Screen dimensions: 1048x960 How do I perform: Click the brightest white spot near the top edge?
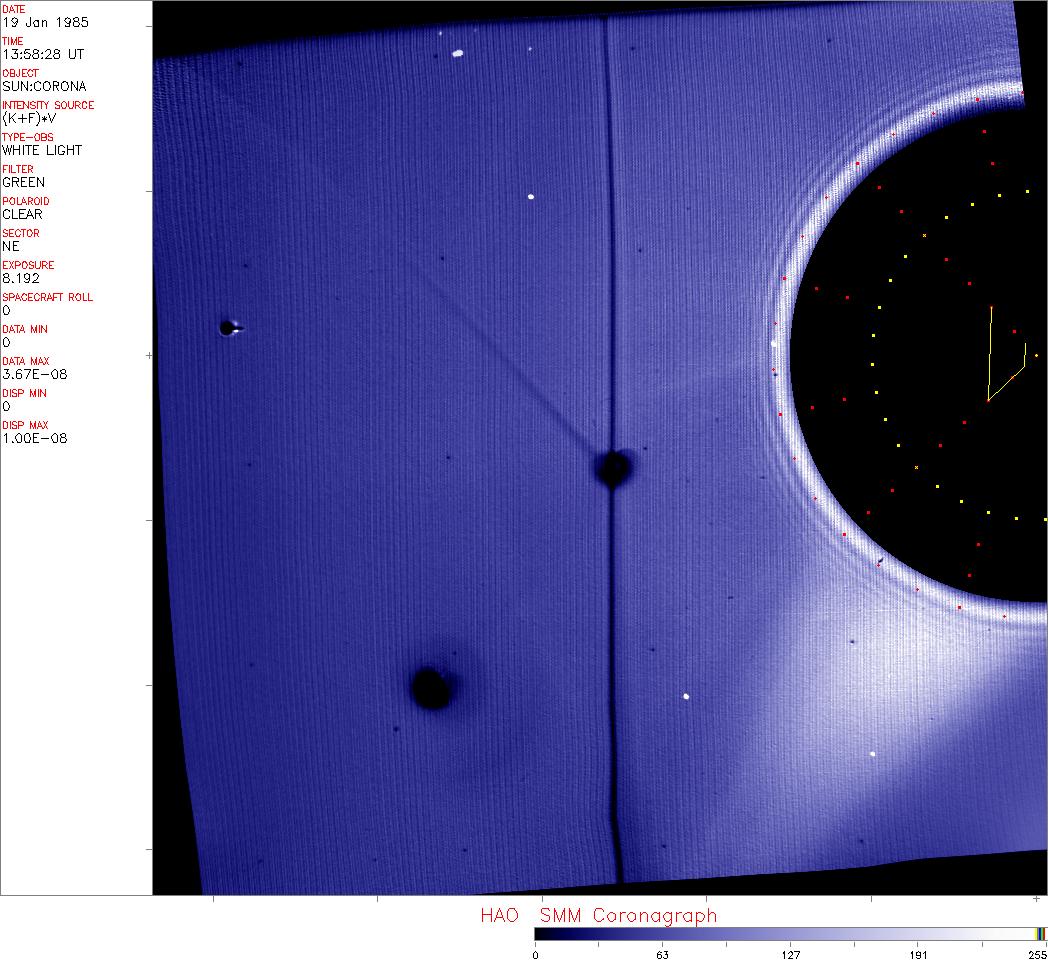458,53
